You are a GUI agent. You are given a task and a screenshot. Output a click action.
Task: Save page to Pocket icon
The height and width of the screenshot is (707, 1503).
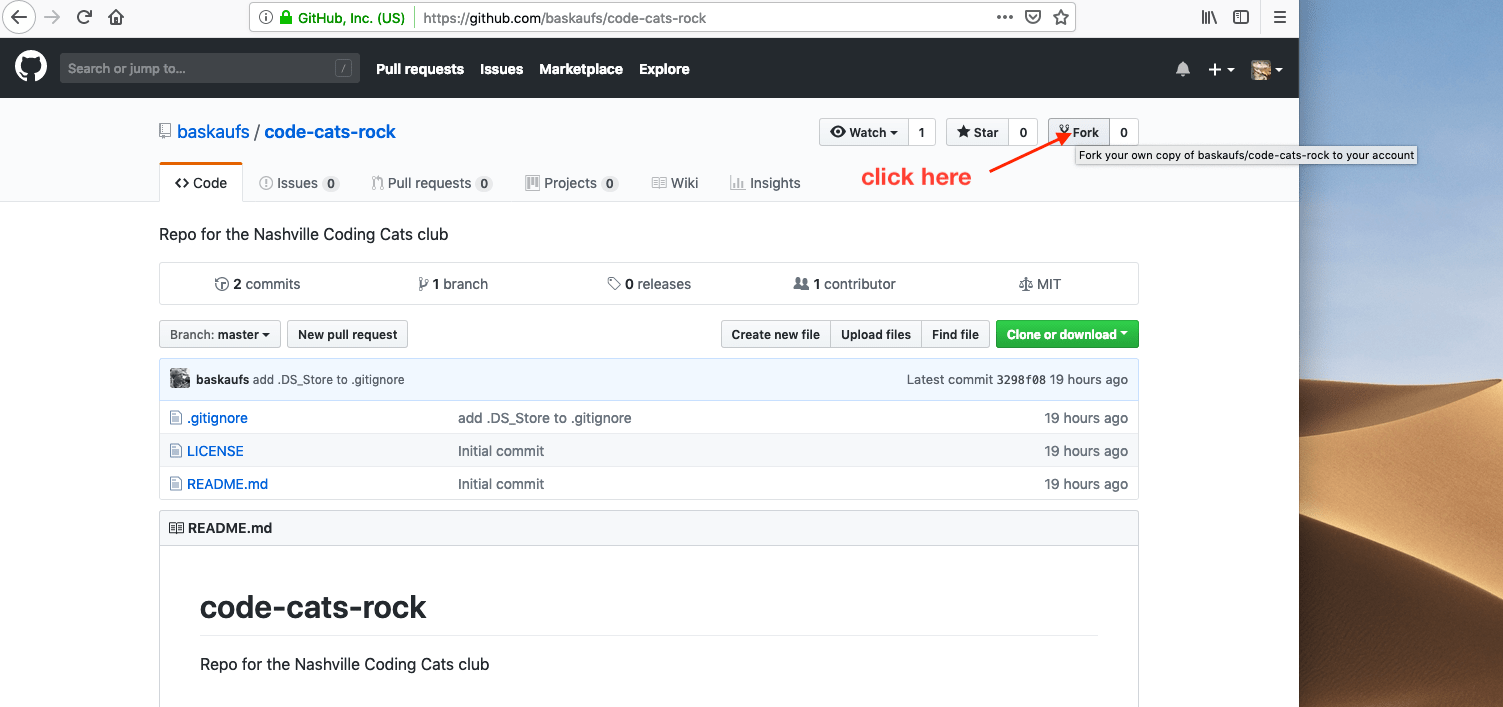(1033, 17)
